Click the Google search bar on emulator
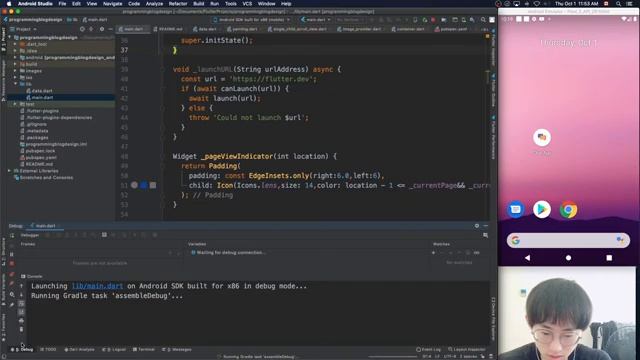The height and width of the screenshot is (360, 640). pos(568,240)
